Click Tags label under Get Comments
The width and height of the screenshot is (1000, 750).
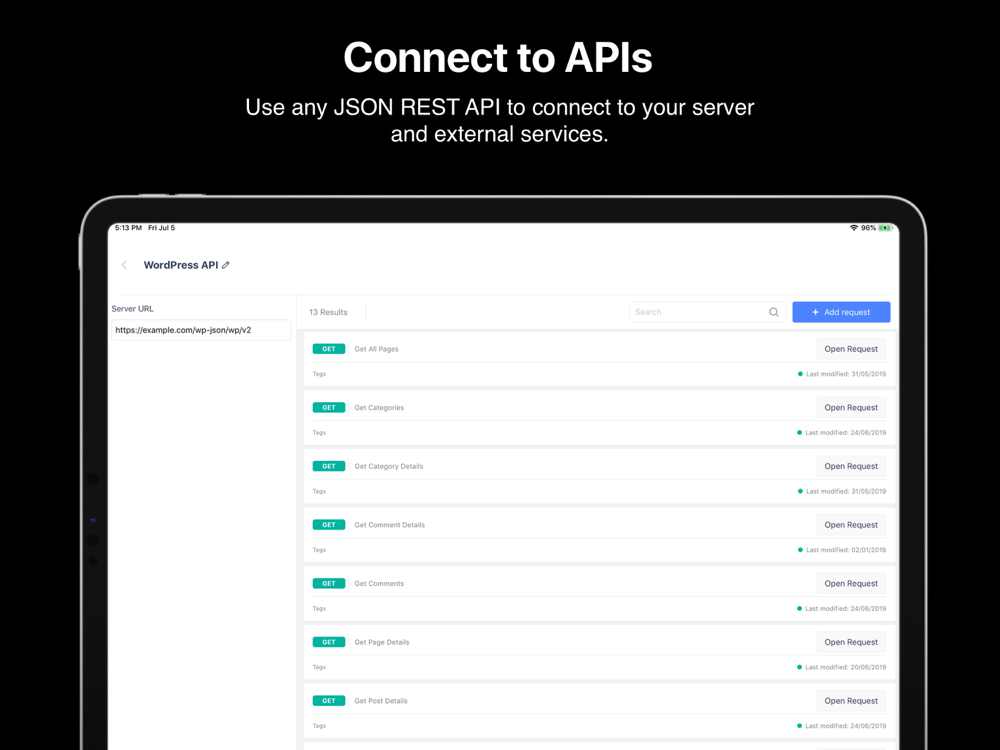[x=319, y=608]
